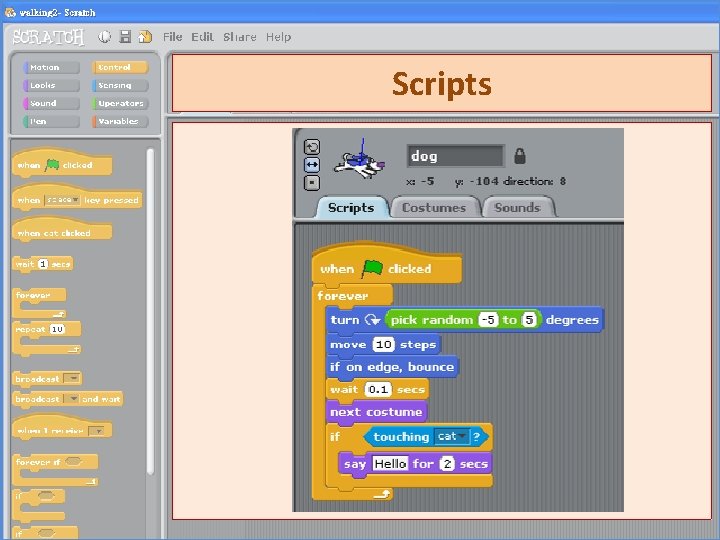Click the share project folder icon

(145, 37)
